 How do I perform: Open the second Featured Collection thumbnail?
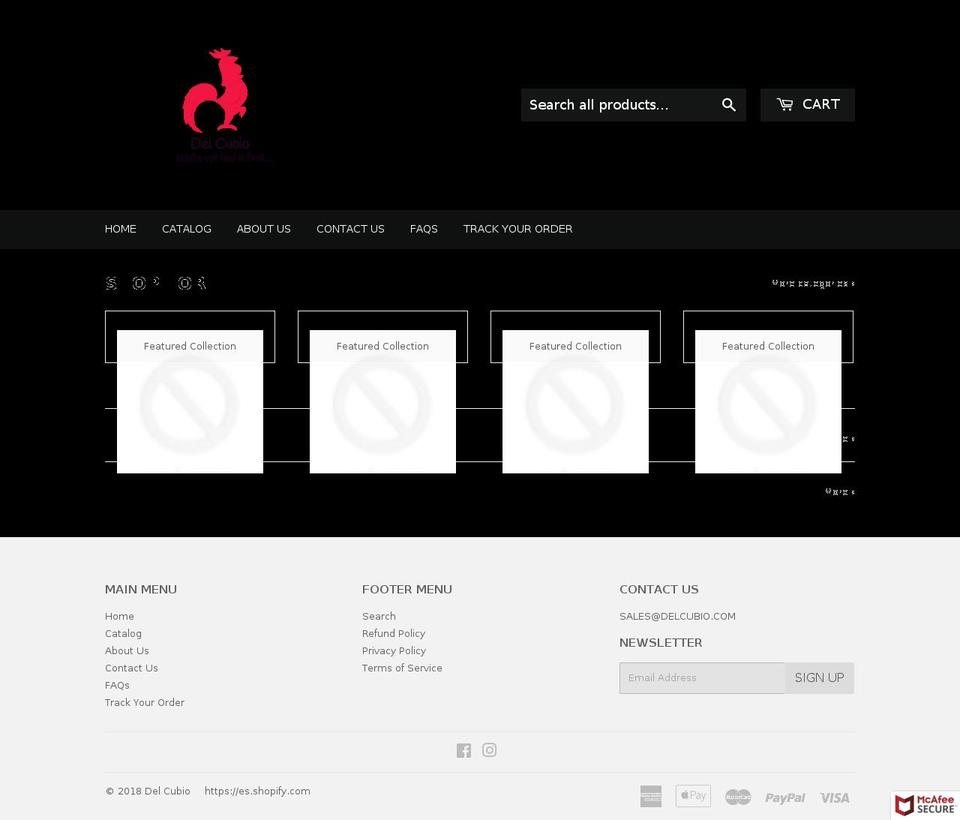point(383,402)
